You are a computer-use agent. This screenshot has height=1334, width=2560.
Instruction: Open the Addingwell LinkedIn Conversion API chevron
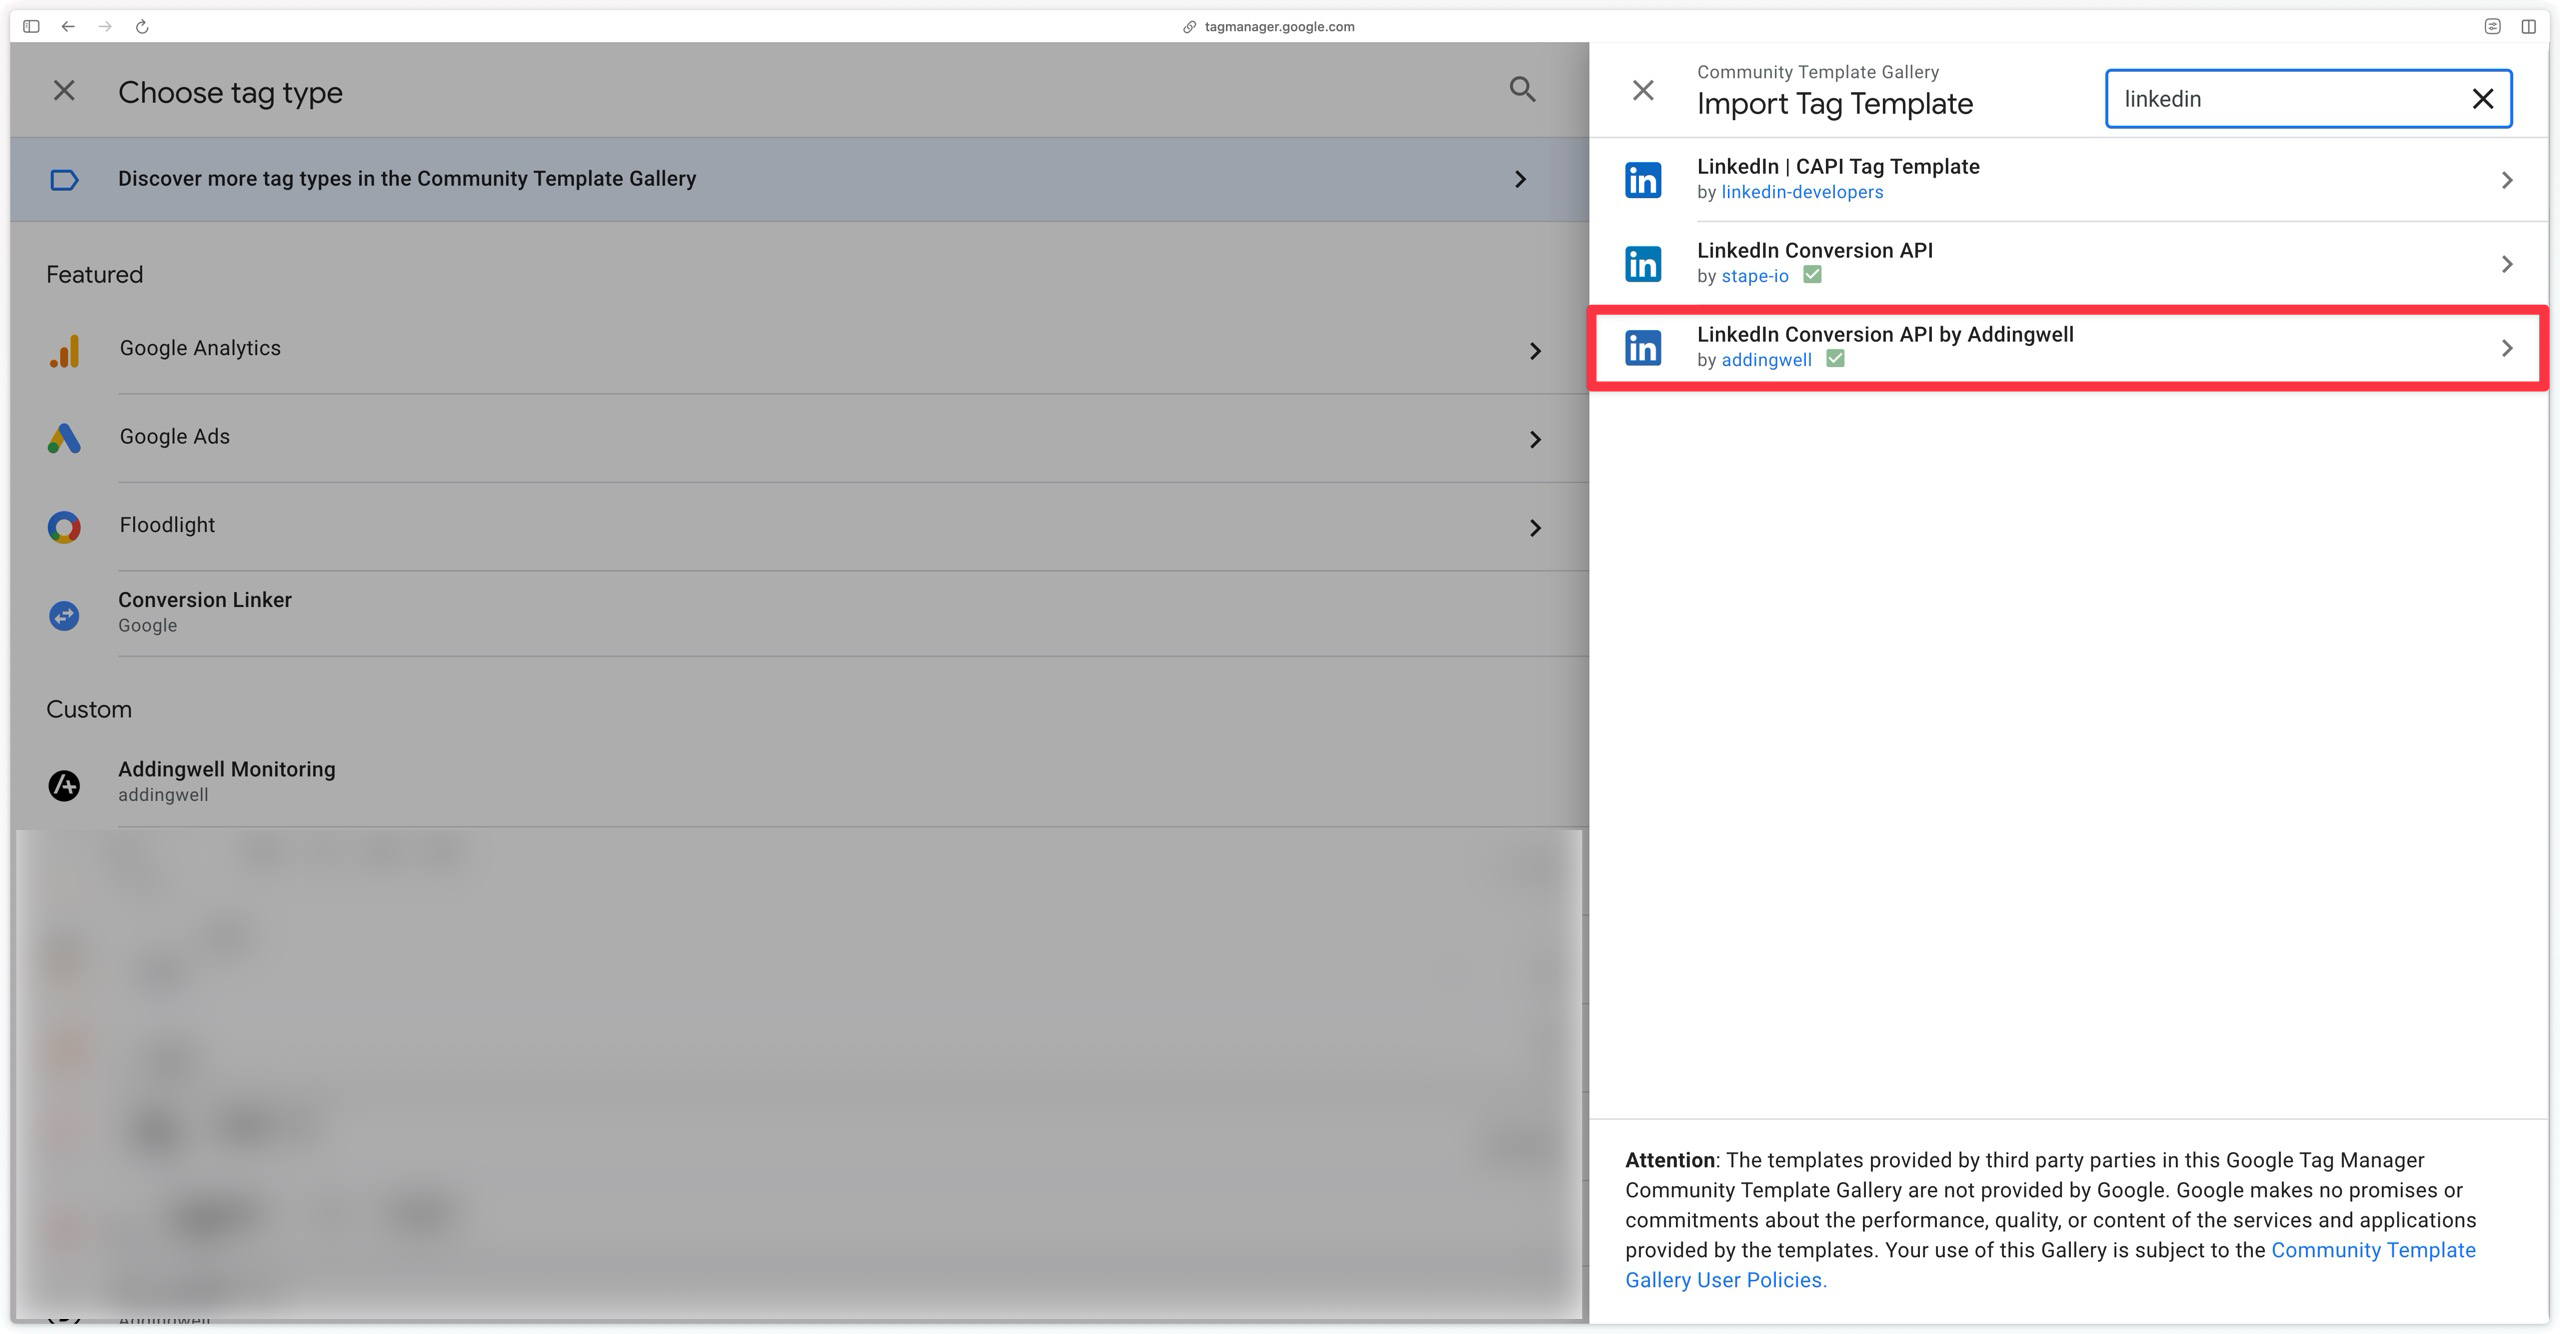(2506, 348)
